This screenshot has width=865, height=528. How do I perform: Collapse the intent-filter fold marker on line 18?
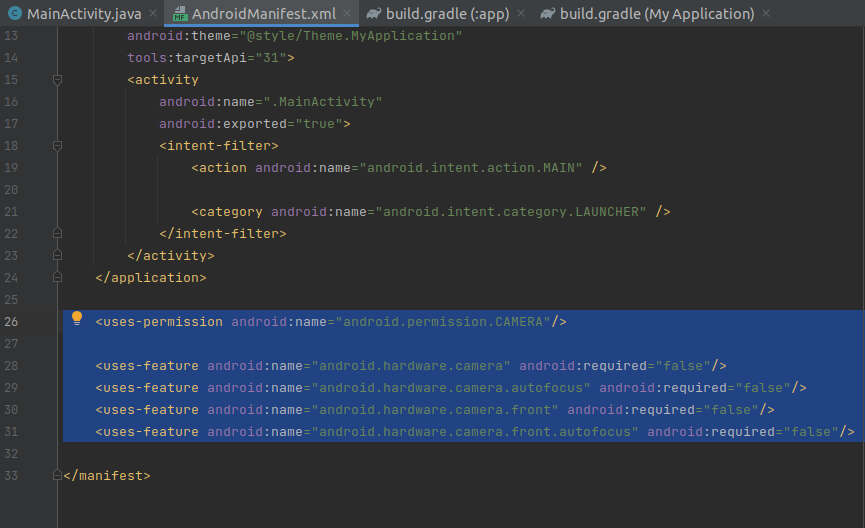point(57,146)
